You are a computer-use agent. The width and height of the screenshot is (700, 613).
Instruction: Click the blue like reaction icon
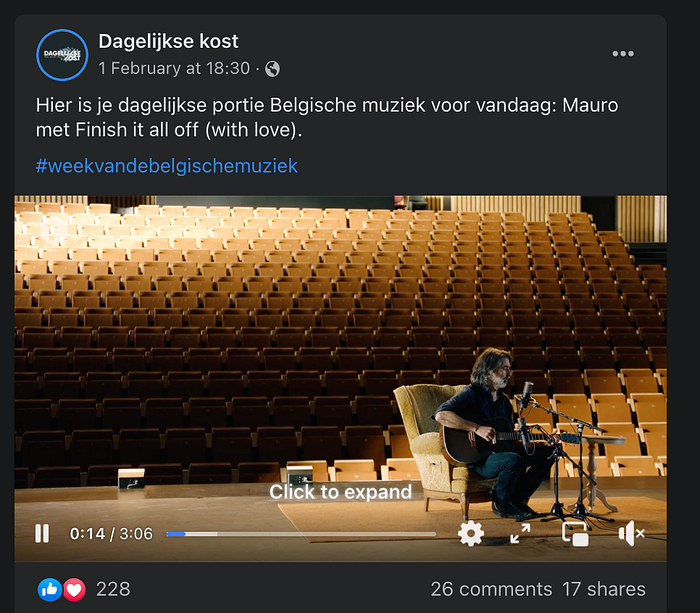50,590
